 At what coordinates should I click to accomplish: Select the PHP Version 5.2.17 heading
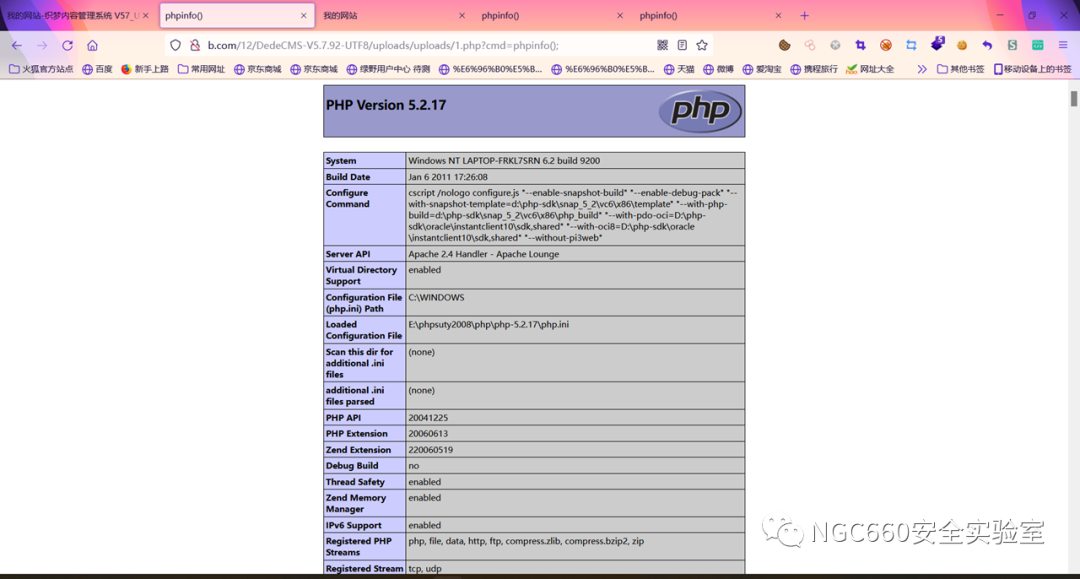pyautogui.click(x=386, y=105)
